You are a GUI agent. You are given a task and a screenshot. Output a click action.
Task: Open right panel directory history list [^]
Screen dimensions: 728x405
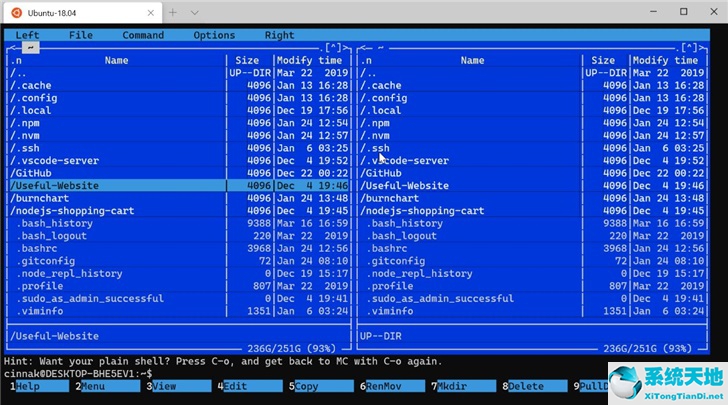pos(689,47)
